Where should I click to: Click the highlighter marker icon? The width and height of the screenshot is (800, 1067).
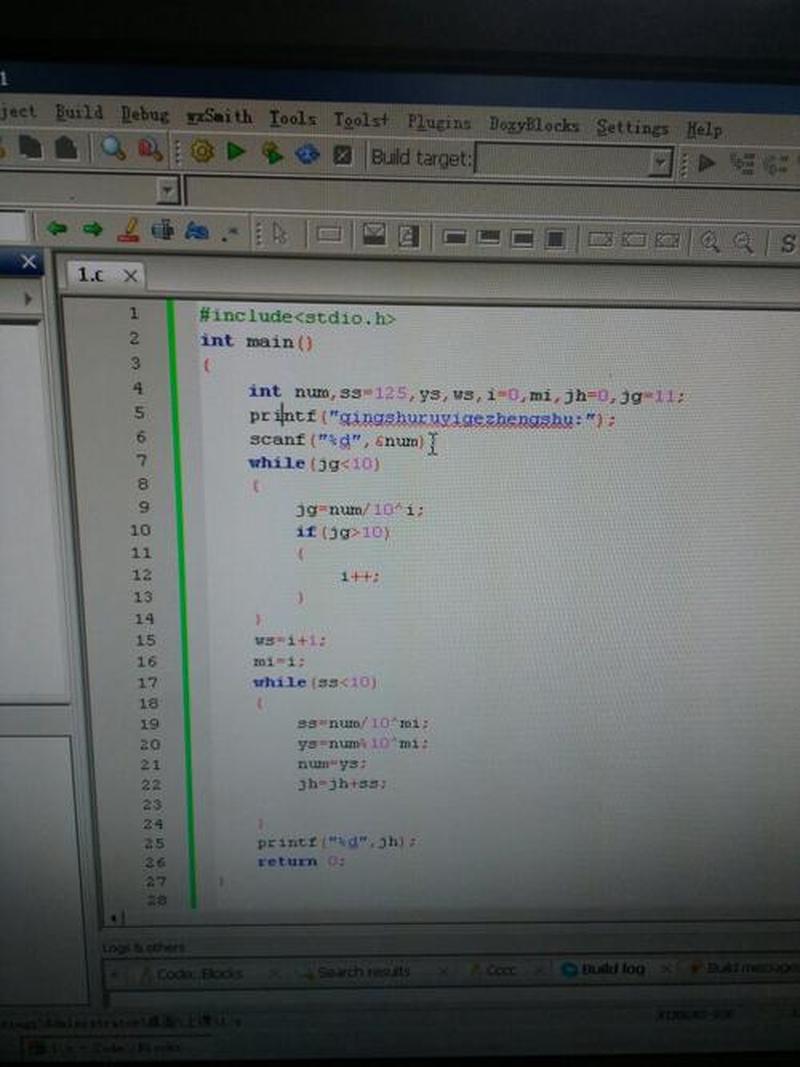128,230
